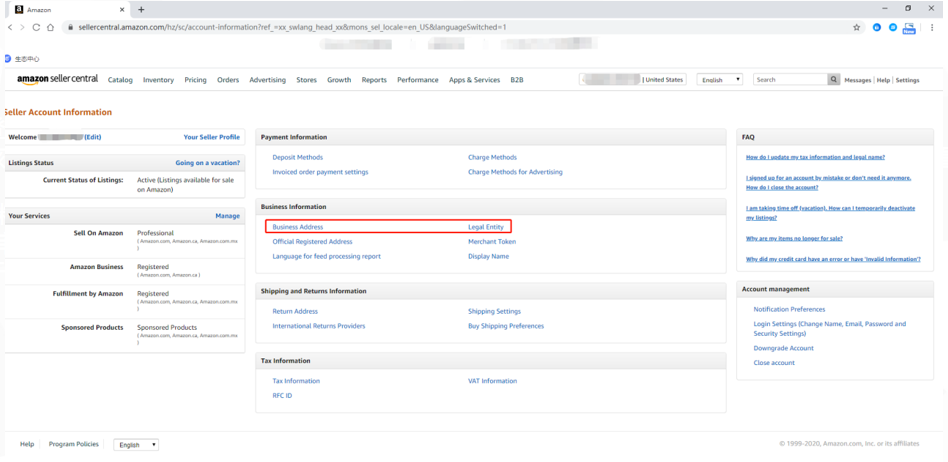Open the Catalog menu
The image size is (948, 462).
[x=120, y=80]
